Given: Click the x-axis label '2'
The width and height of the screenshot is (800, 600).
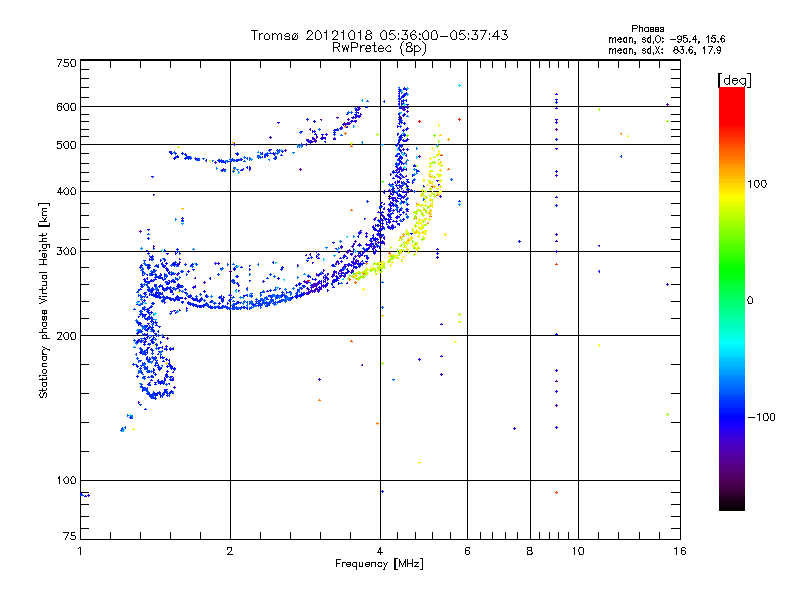Looking at the screenshot, I should pyautogui.click(x=230, y=551).
